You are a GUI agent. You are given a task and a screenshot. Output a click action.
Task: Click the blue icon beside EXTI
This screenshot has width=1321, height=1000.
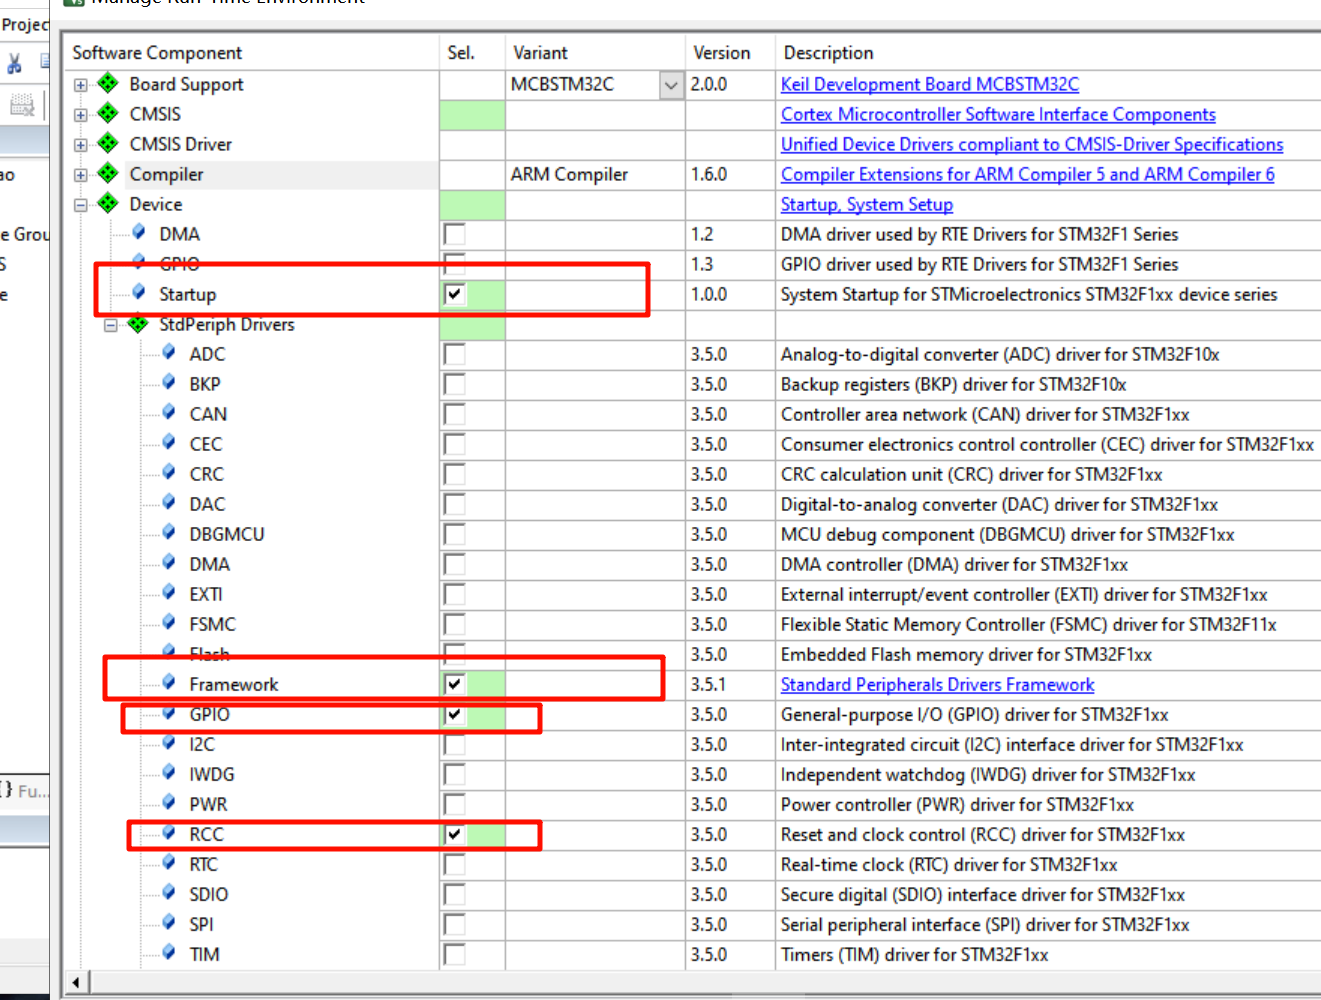(x=169, y=592)
